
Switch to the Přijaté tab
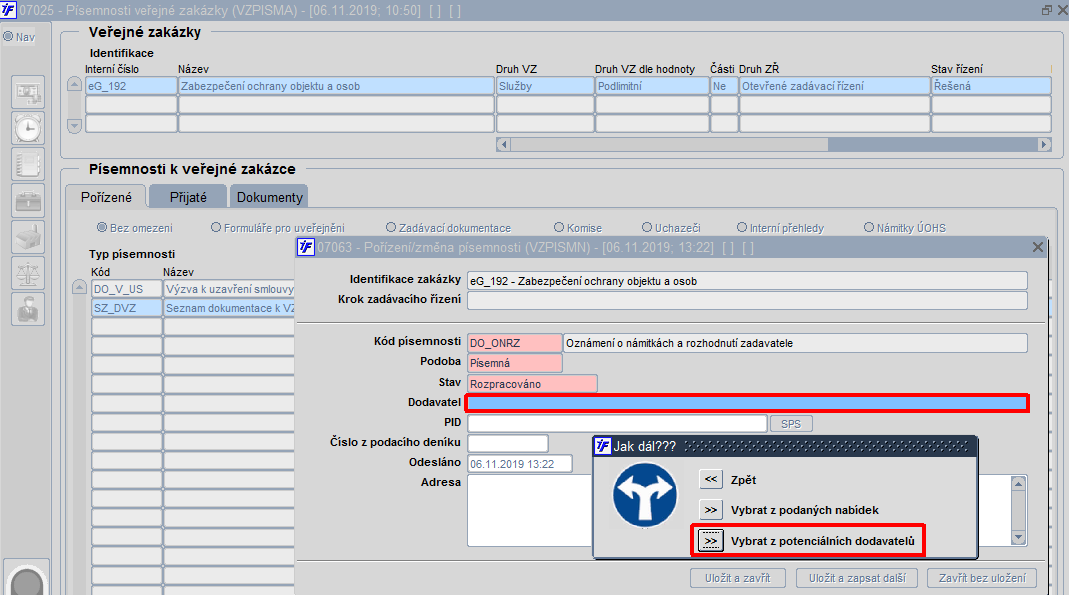(x=188, y=197)
